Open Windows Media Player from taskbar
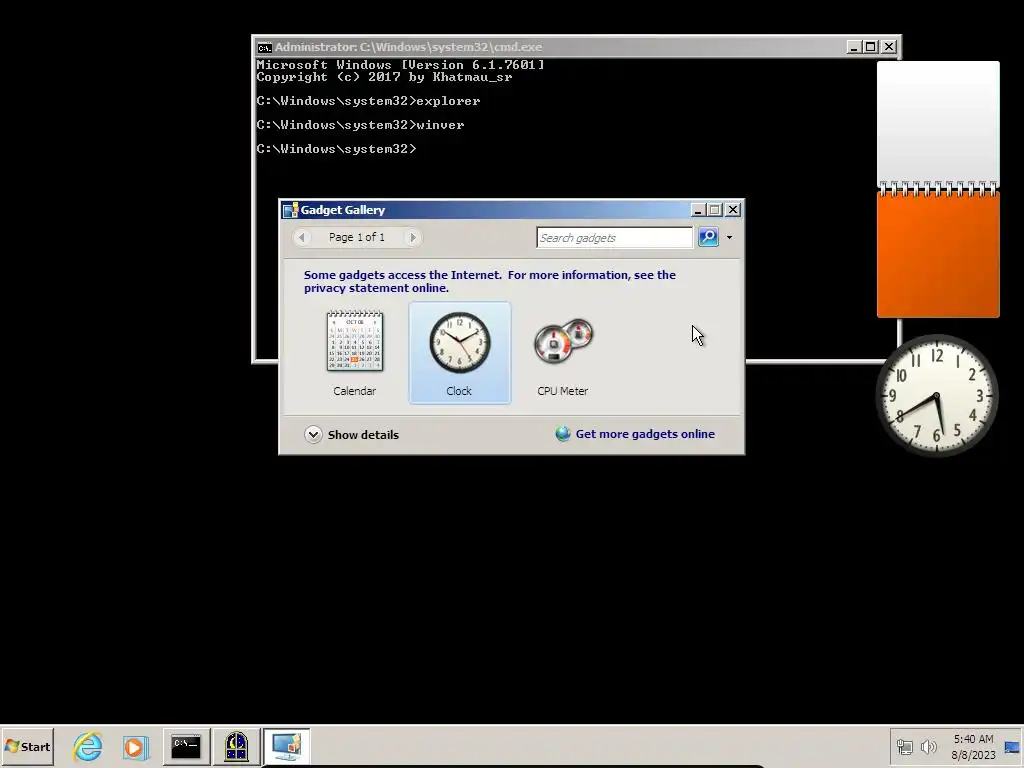 click(x=136, y=746)
